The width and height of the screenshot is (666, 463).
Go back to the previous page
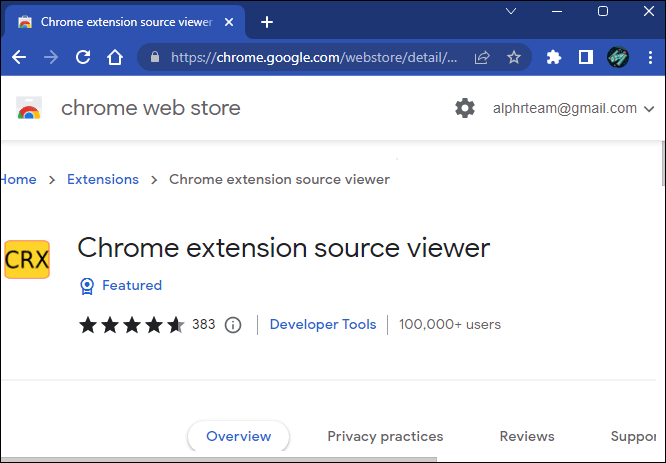[19, 57]
